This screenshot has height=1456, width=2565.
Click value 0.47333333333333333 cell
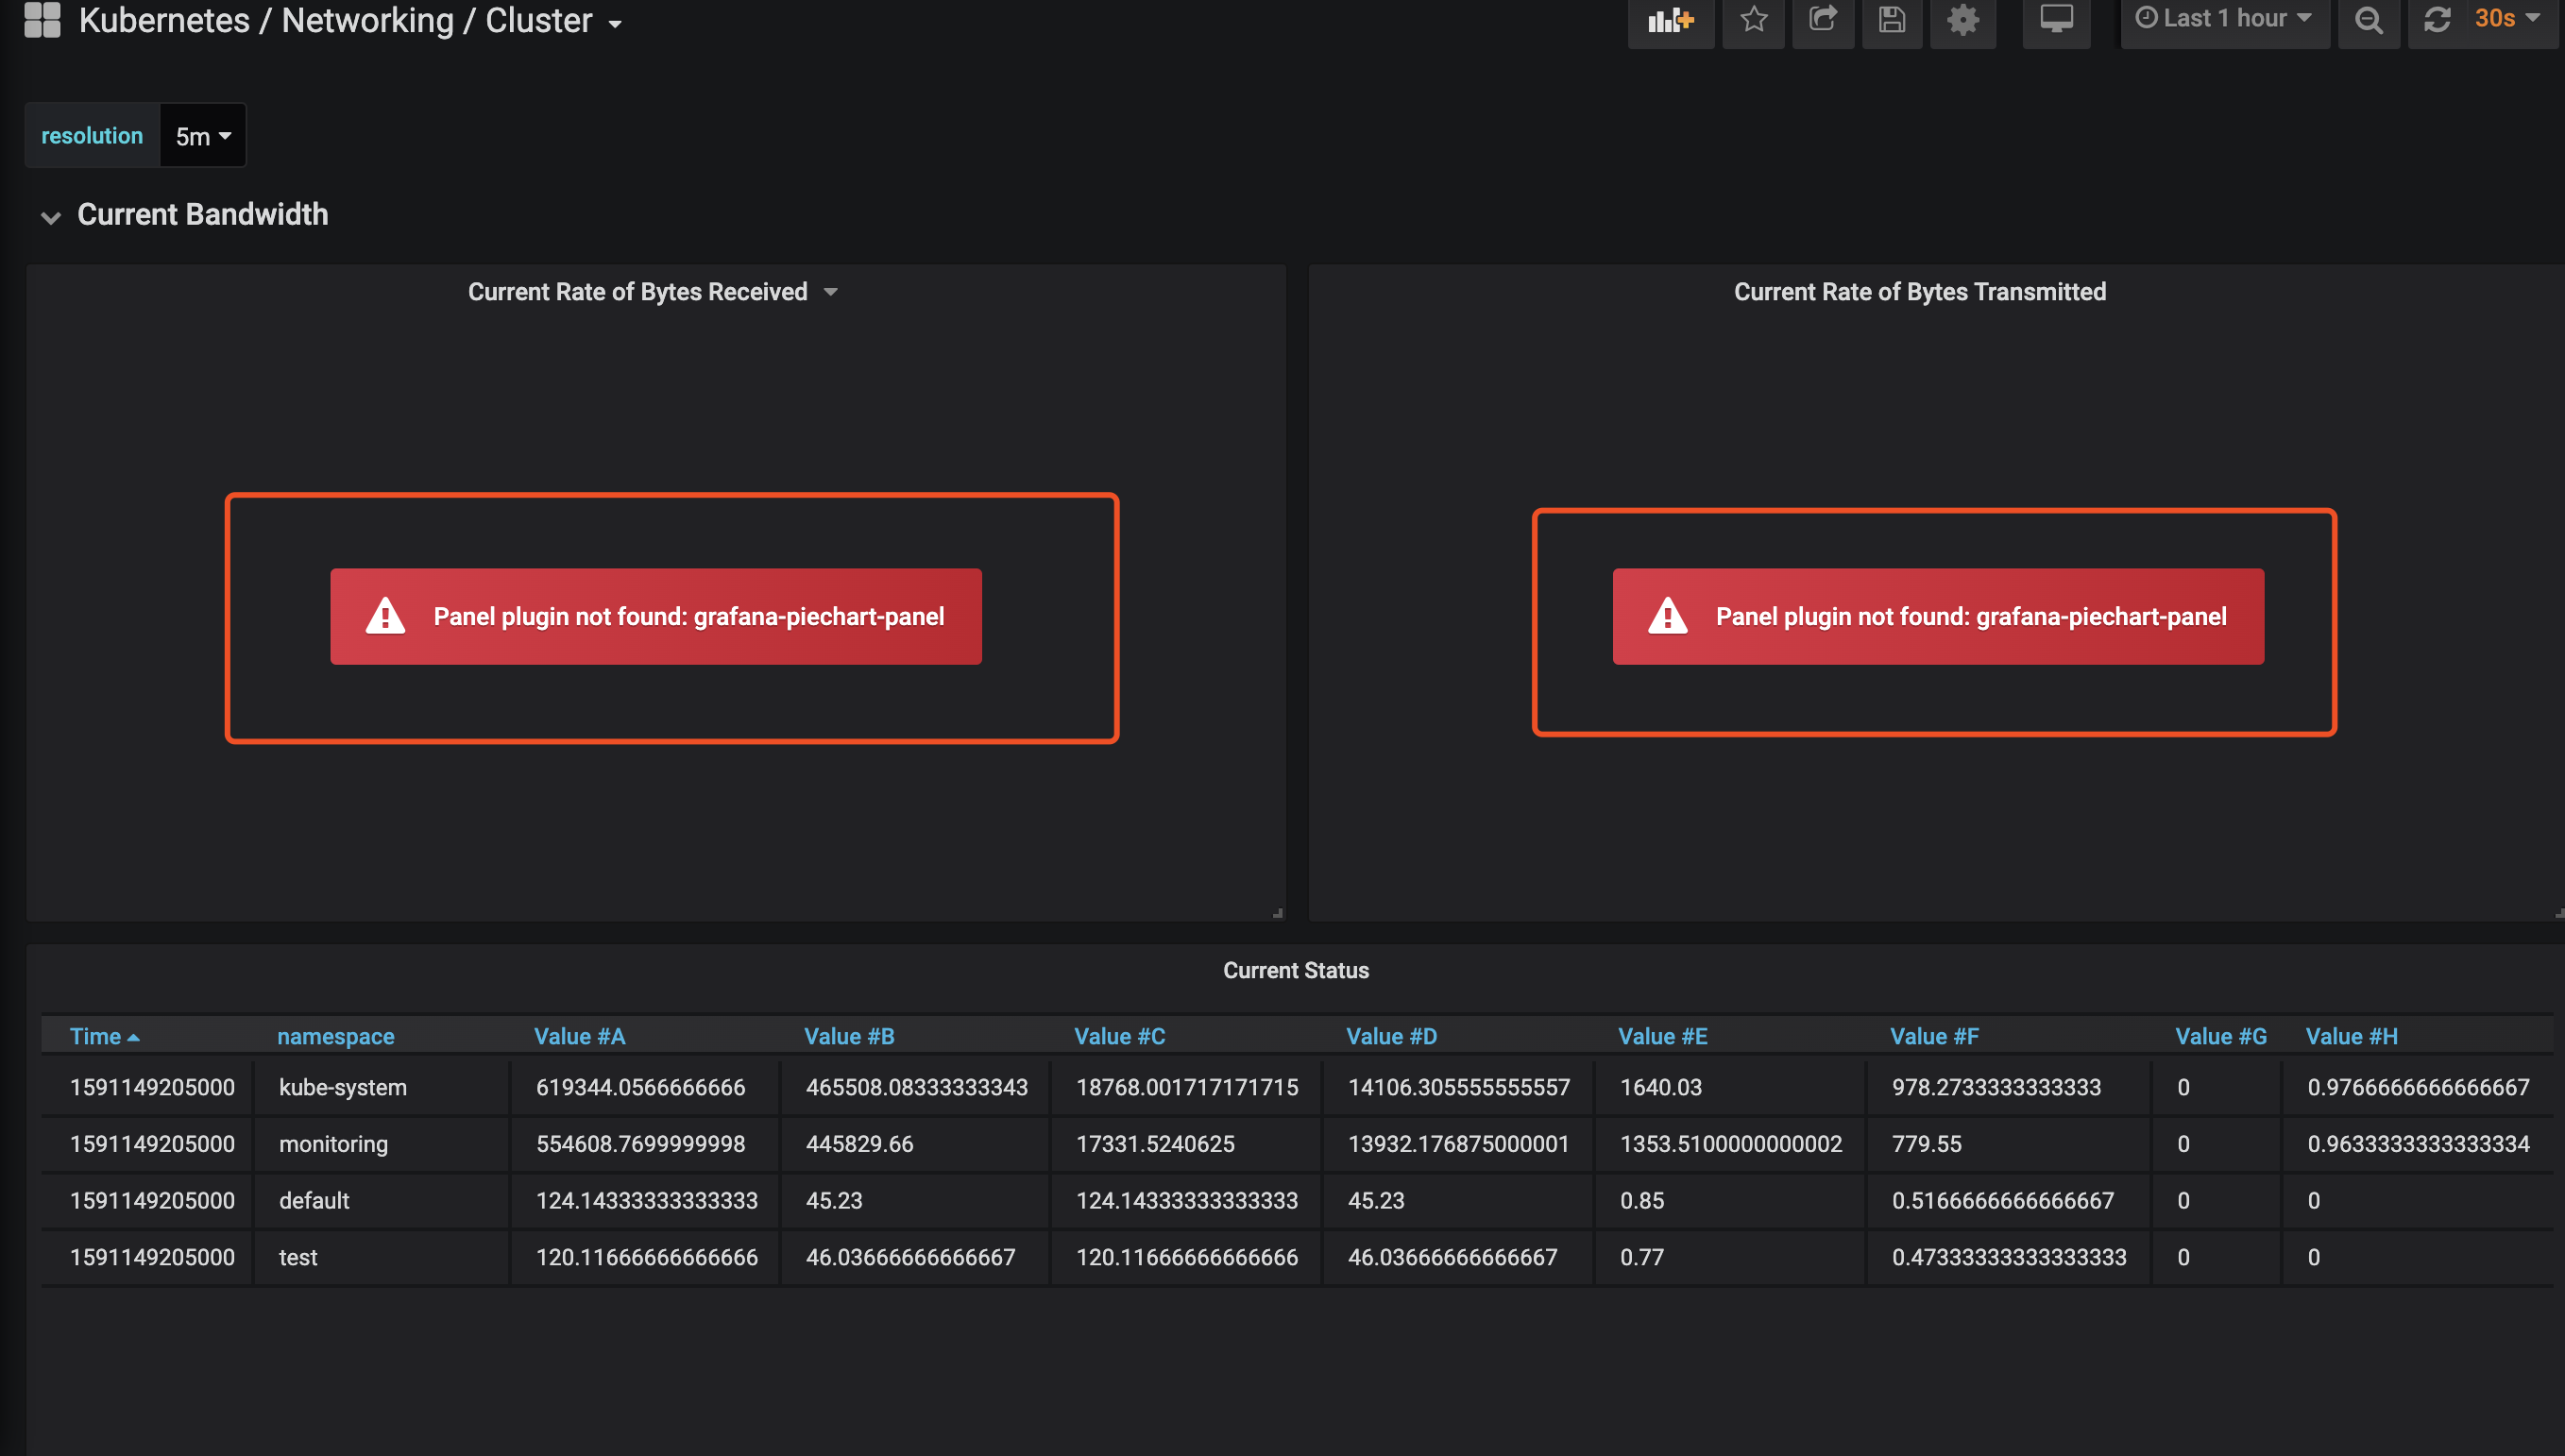pyautogui.click(x=2008, y=1257)
